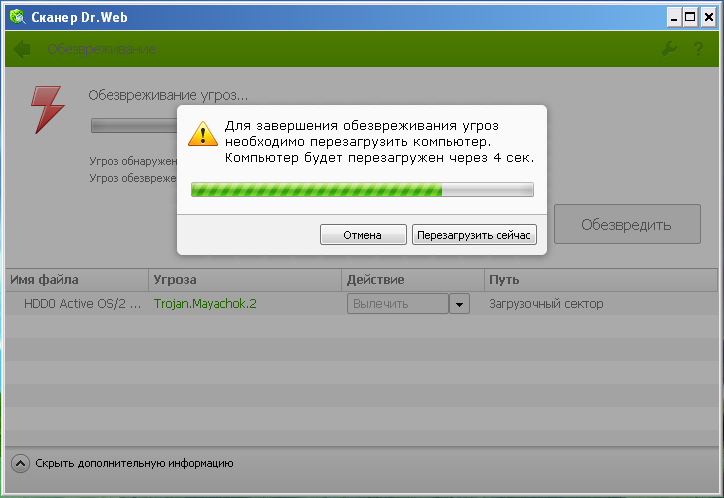Viewport: 724px width, 498px height.
Task: Click 'Скрыть дополнительную информацию' link
Action: coord(134,463)
